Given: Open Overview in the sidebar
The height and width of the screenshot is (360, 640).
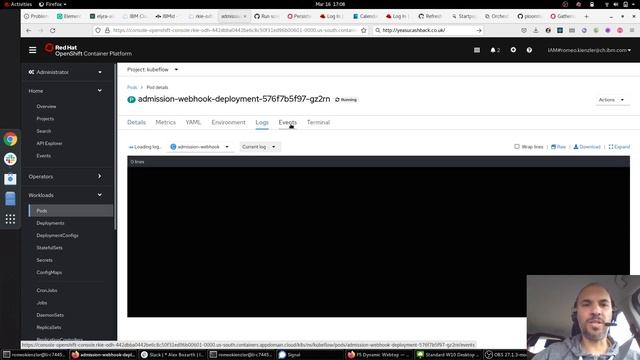Looking at the screenshot, I should [x=46, y=107].
